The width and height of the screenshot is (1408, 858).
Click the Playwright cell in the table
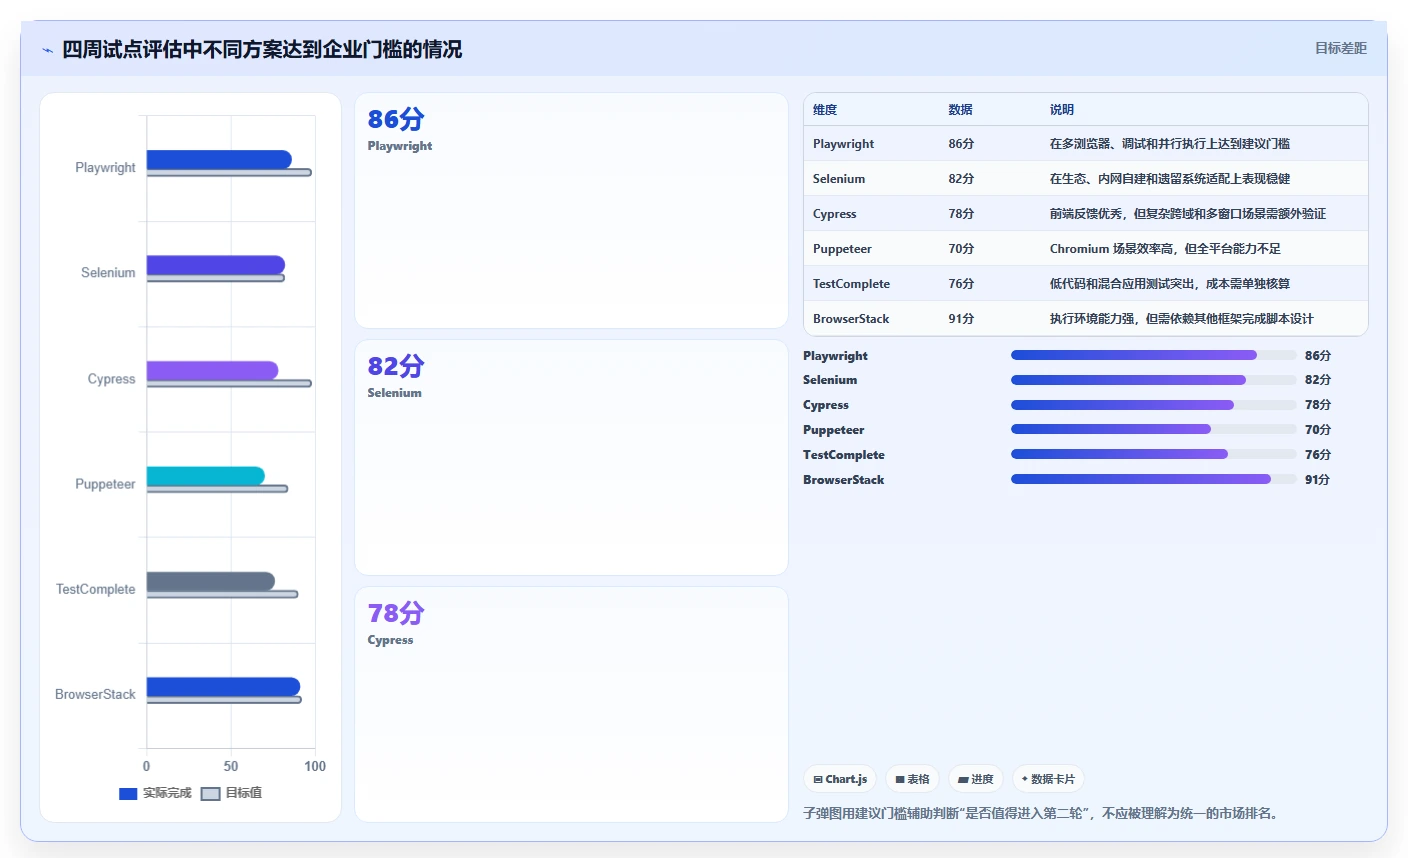click(844, 144)
